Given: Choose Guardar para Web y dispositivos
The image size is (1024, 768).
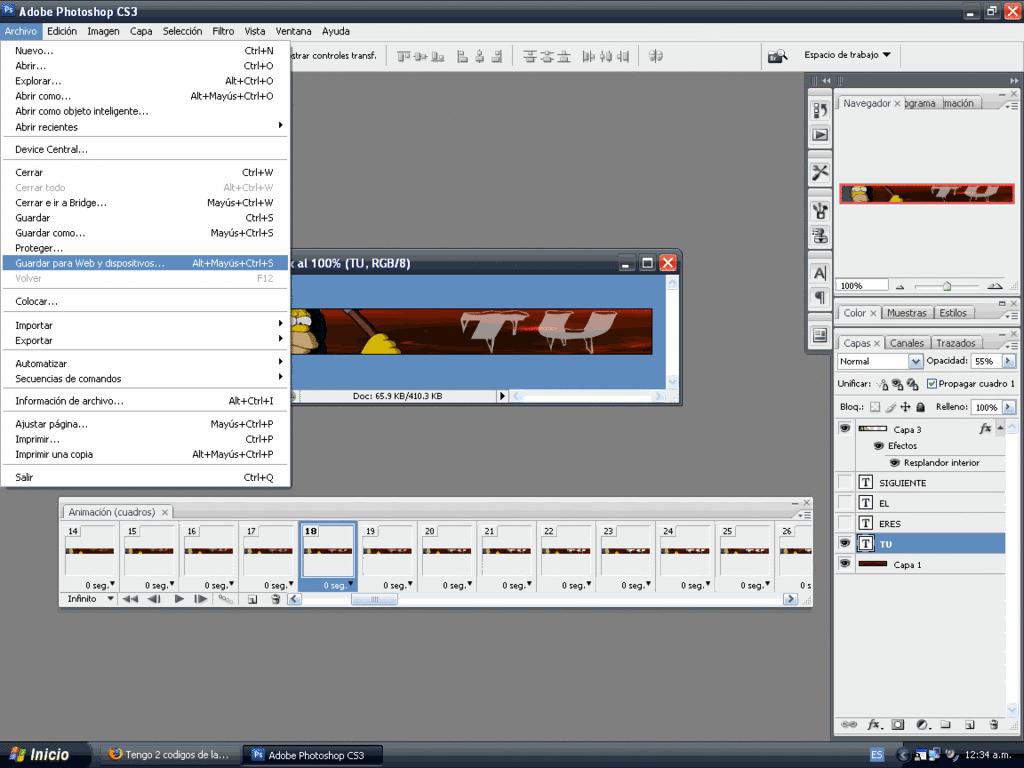Looking at the screenshot, I should [x=90, y=263].
